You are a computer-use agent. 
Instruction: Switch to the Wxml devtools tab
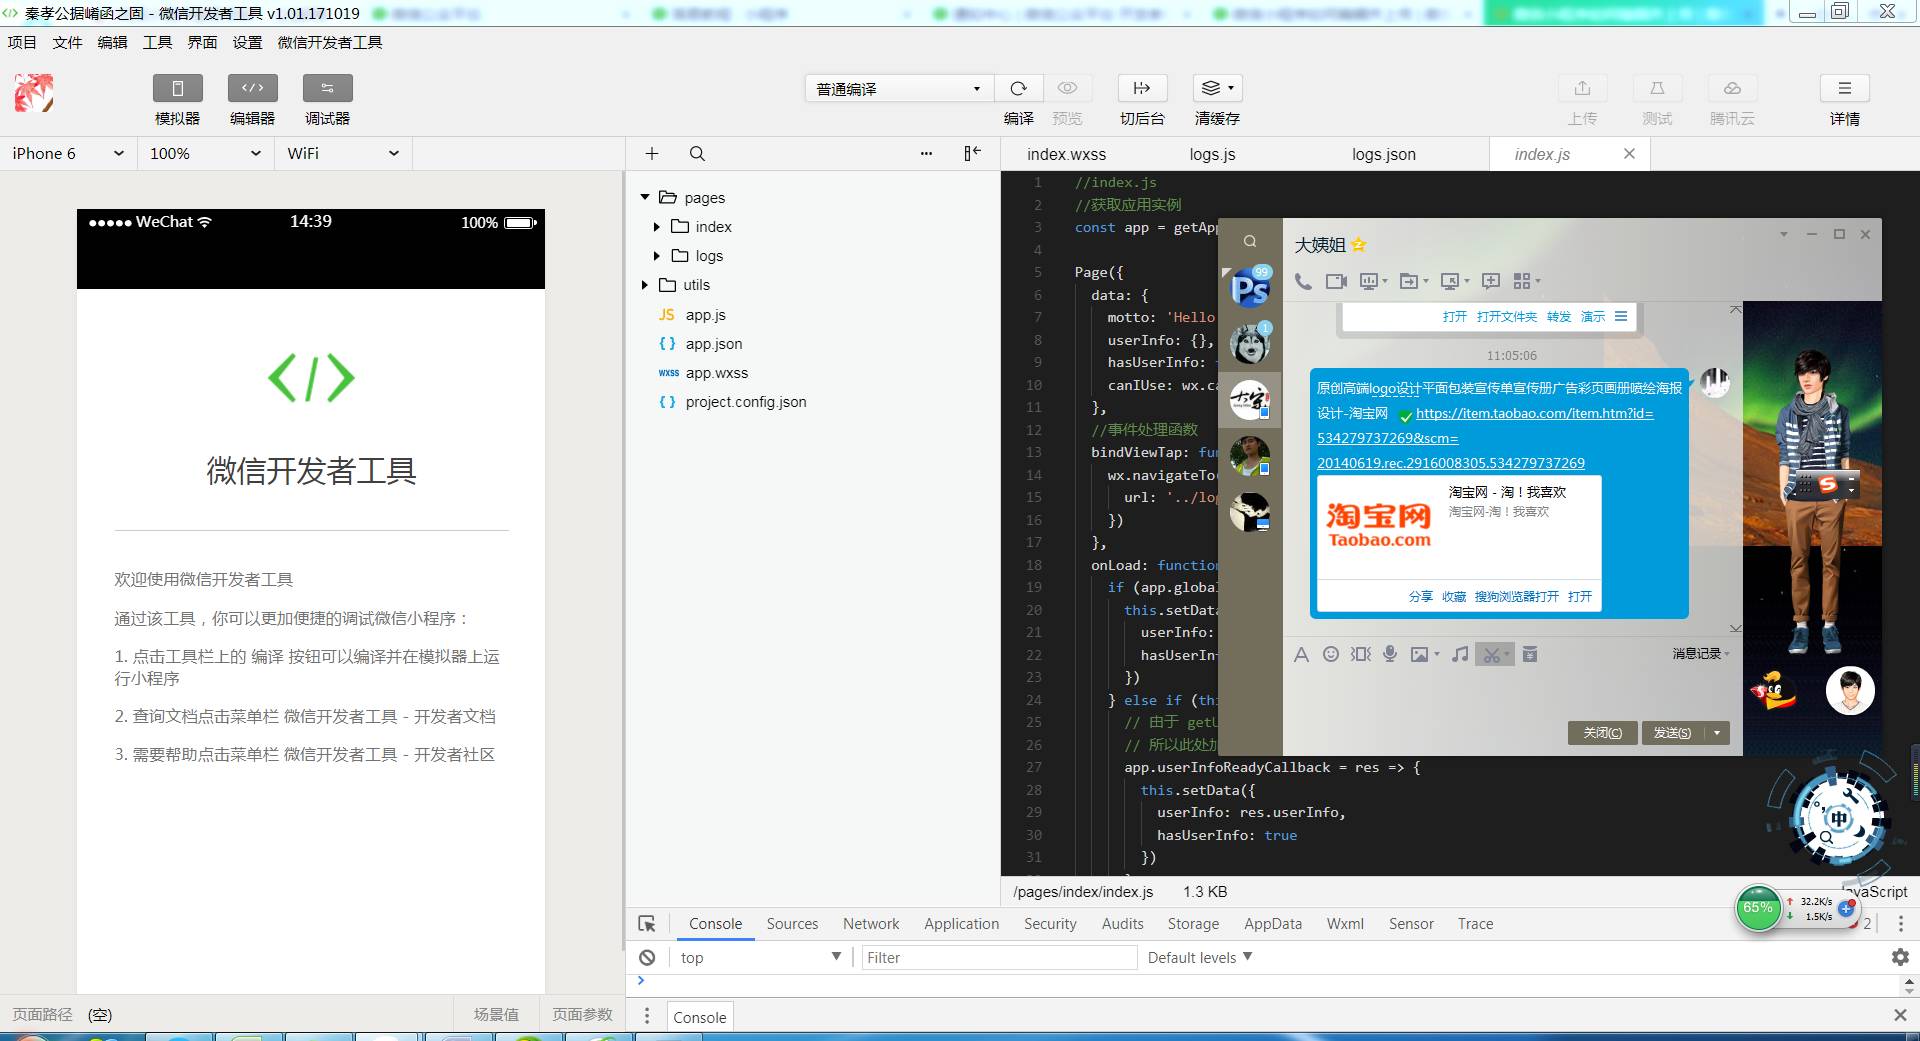point(1345,924)
